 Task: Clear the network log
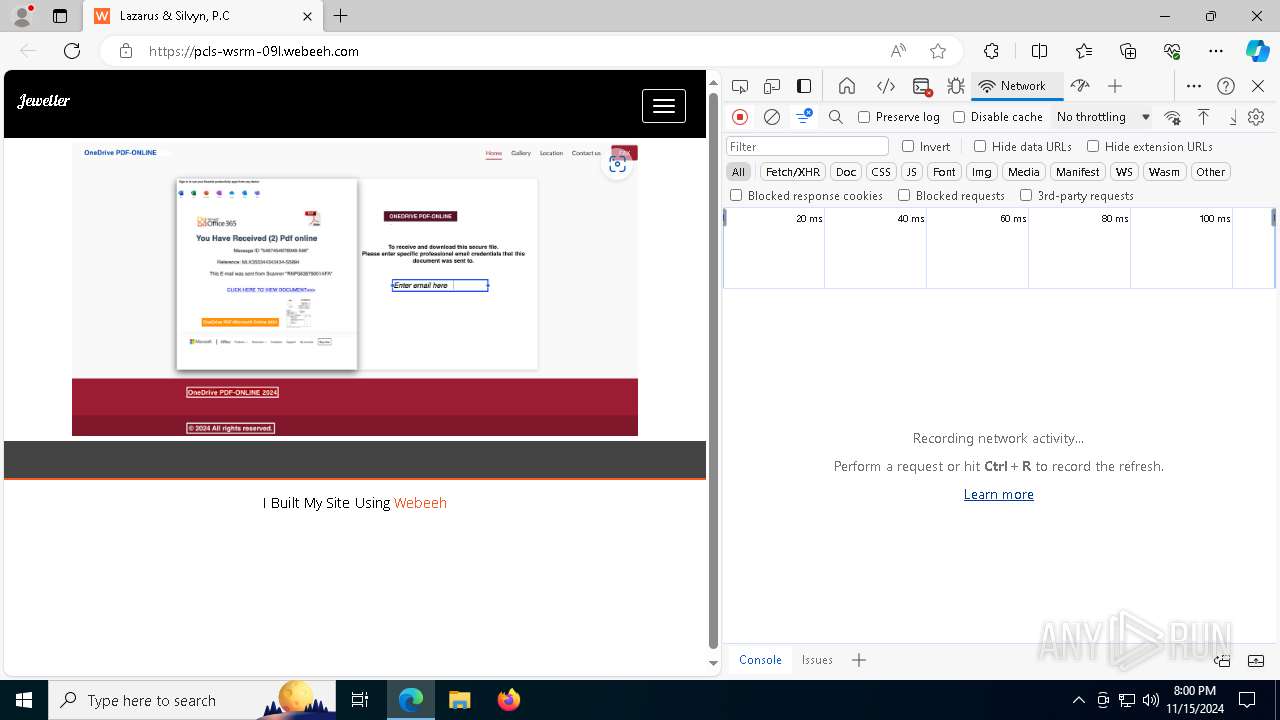[772, 117]
